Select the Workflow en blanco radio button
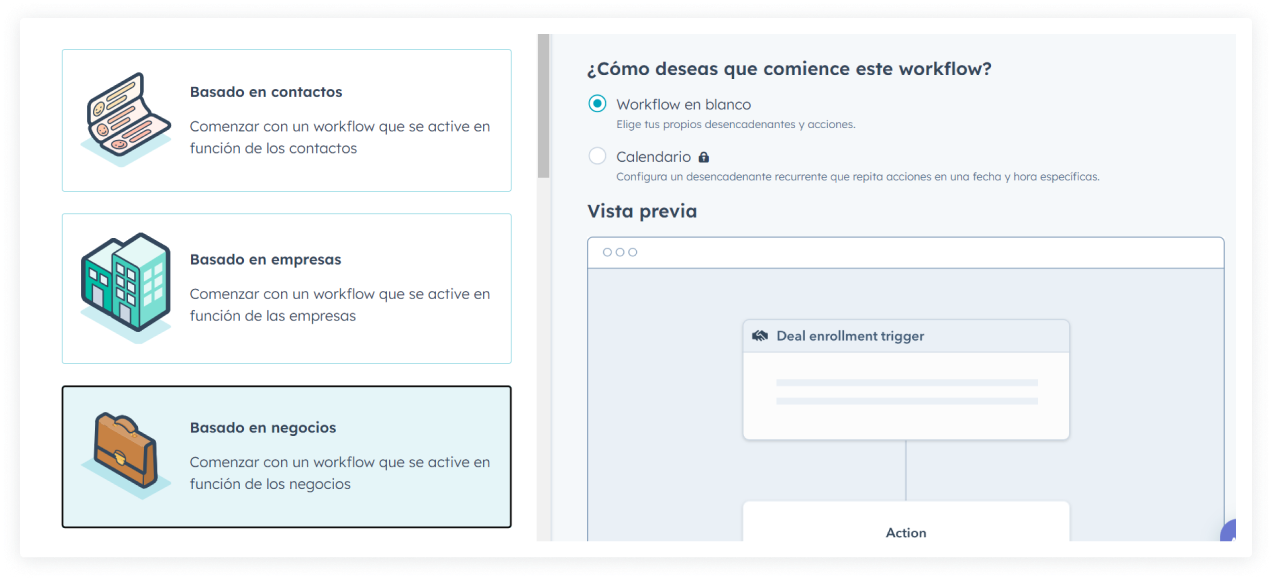The image size is (1272, 580). 597,104
